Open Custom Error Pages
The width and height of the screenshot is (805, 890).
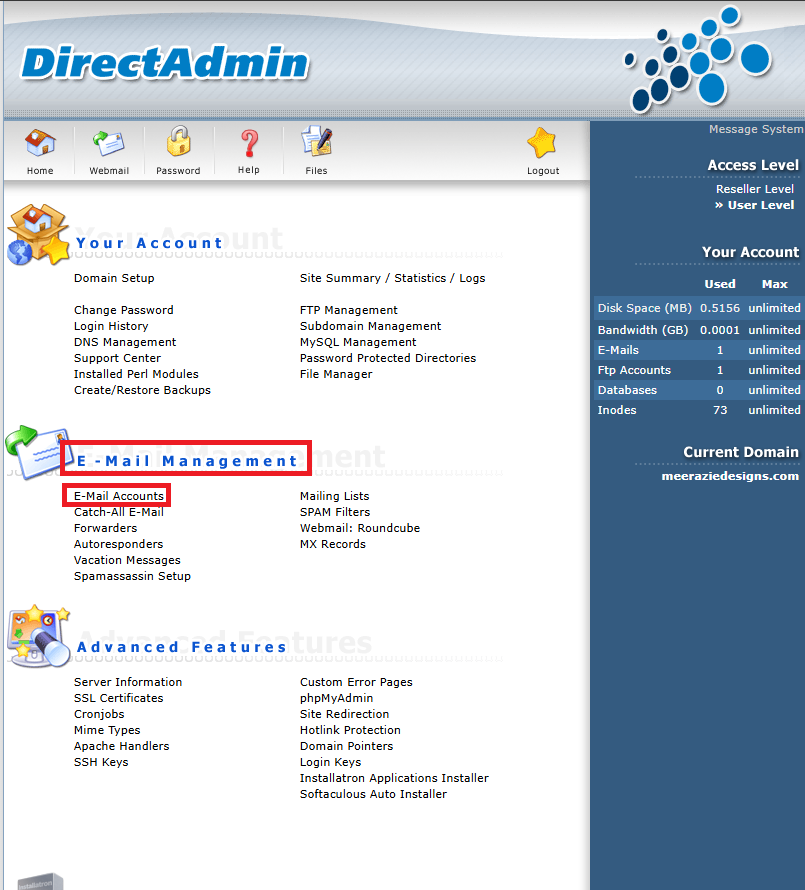tap(357, 682)
